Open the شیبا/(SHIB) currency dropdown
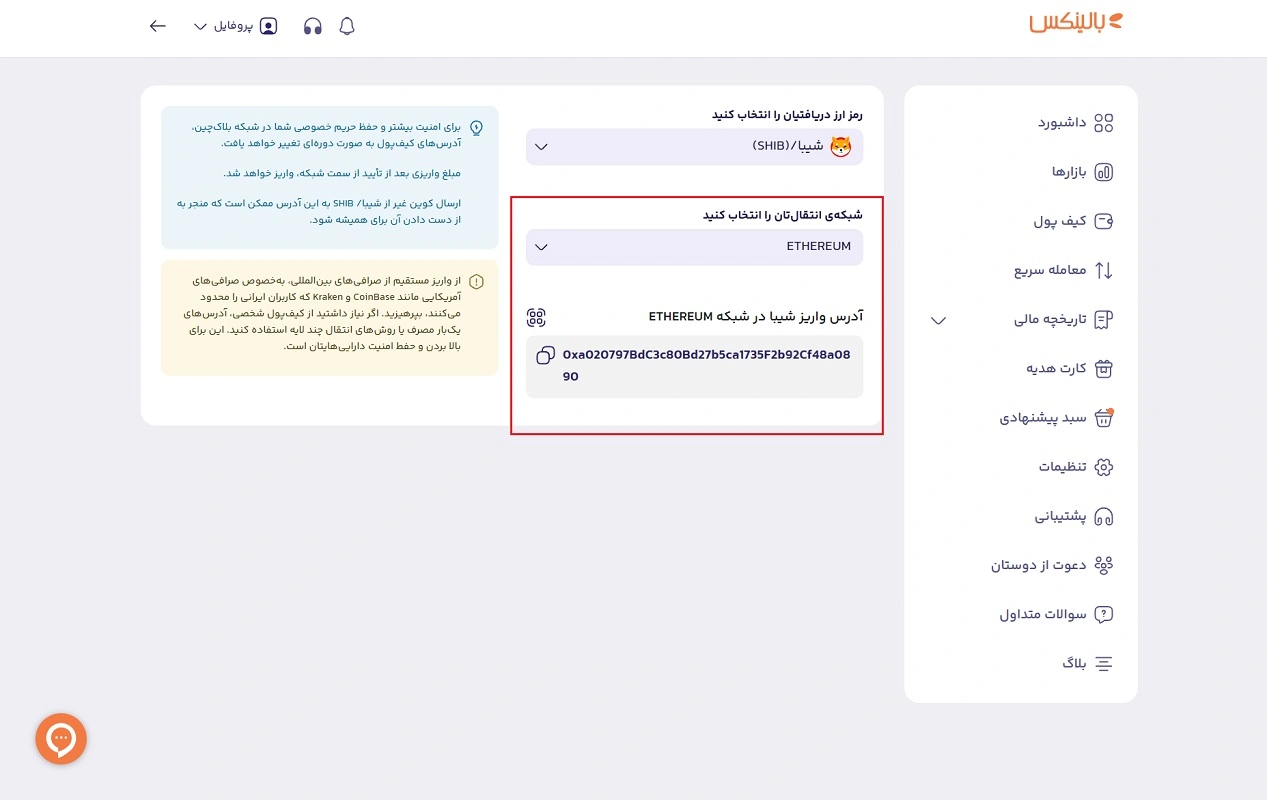The height and width of the screenshot is (800, 1267). click(694, 147)
